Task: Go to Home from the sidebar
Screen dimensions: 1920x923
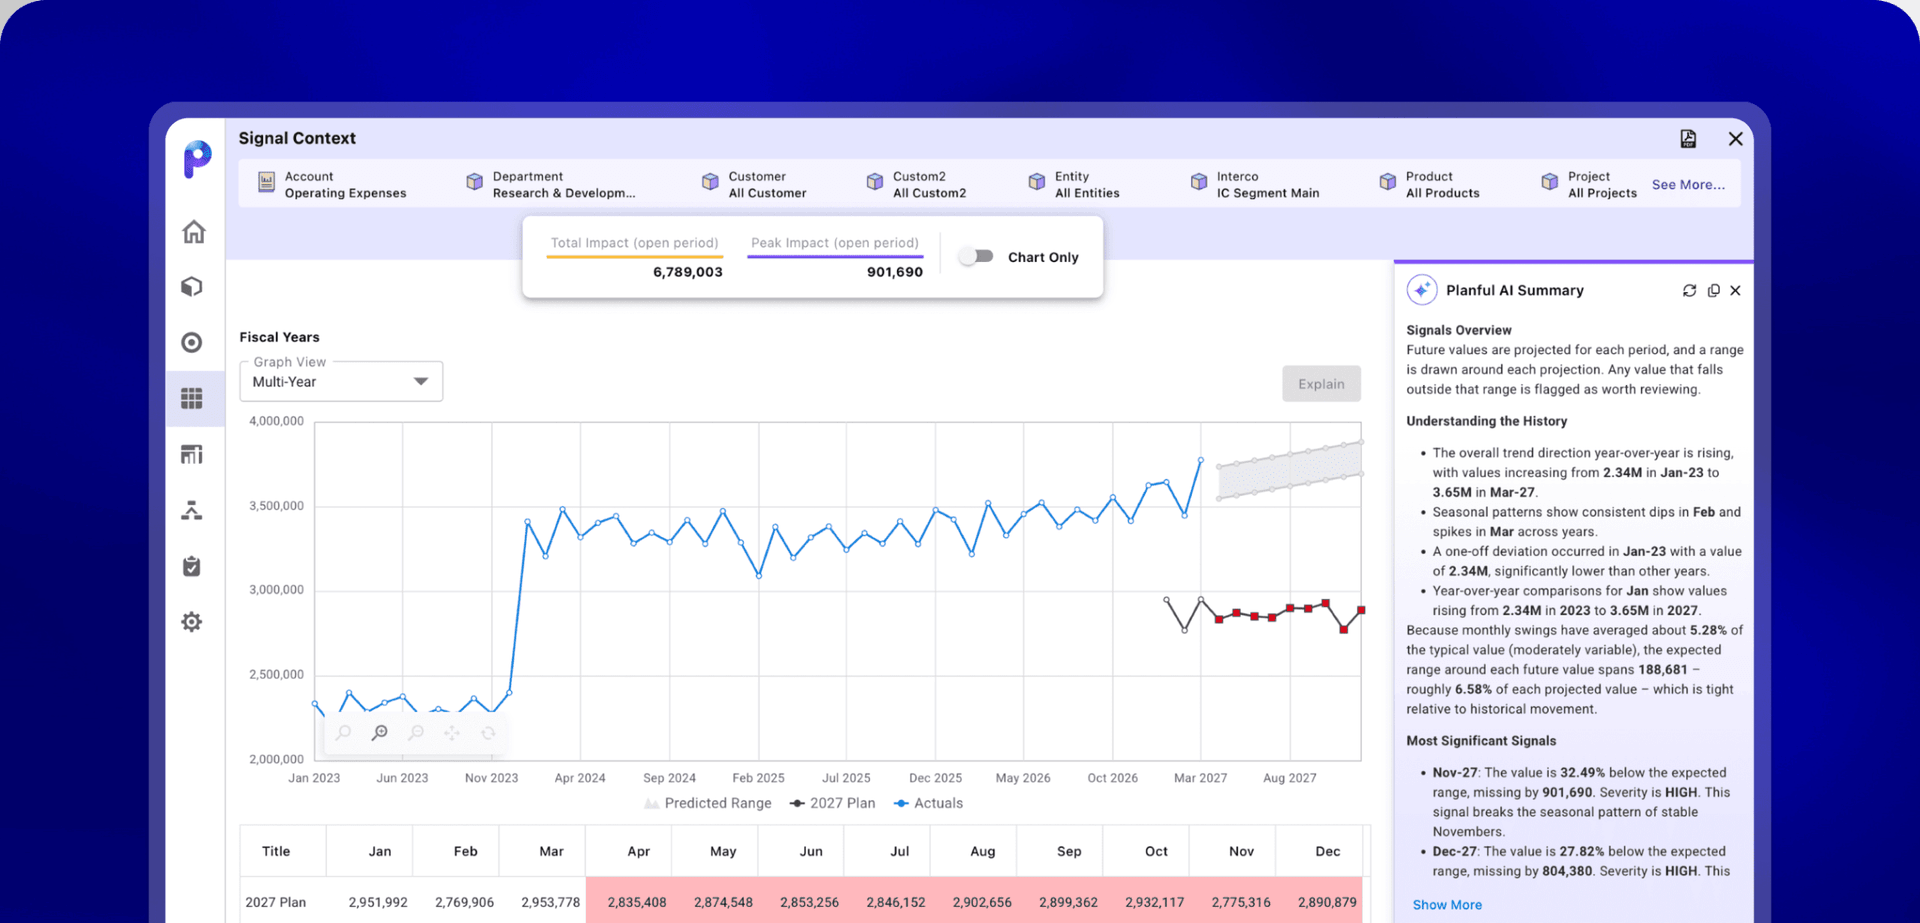Action: click(x=193, y=232)
